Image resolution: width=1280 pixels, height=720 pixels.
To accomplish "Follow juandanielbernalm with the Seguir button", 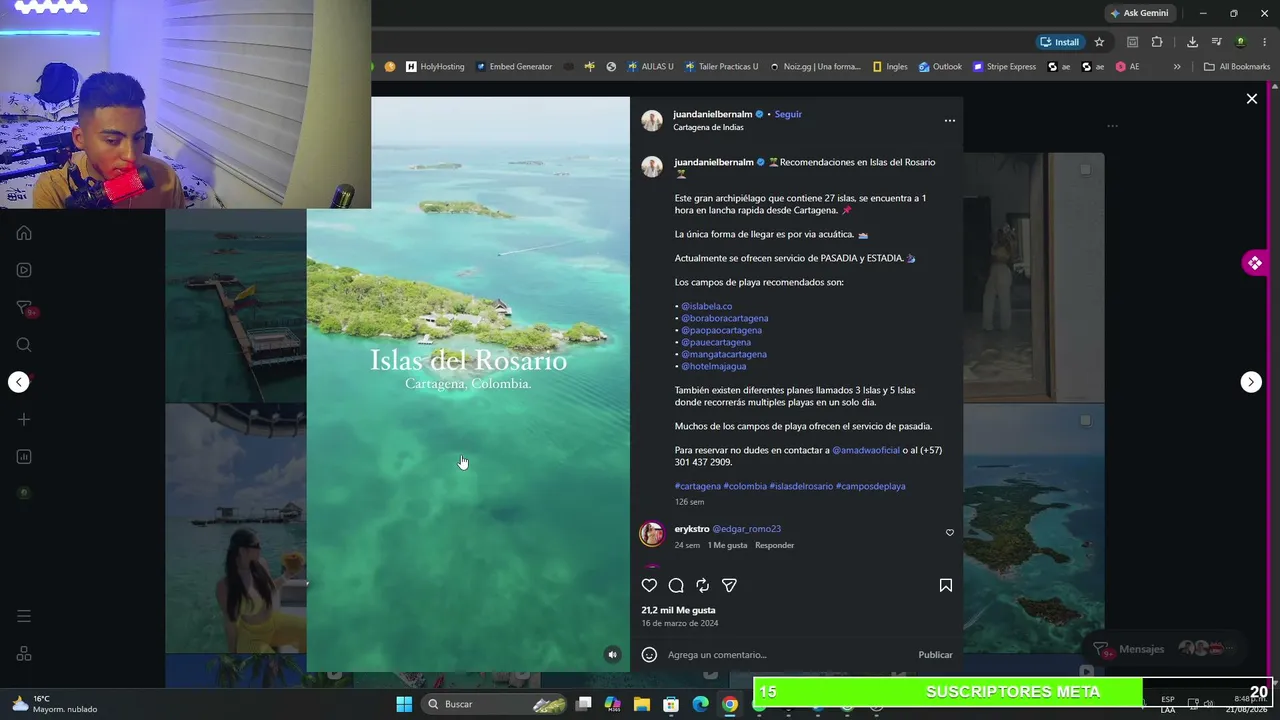I will tap(788, 114).
